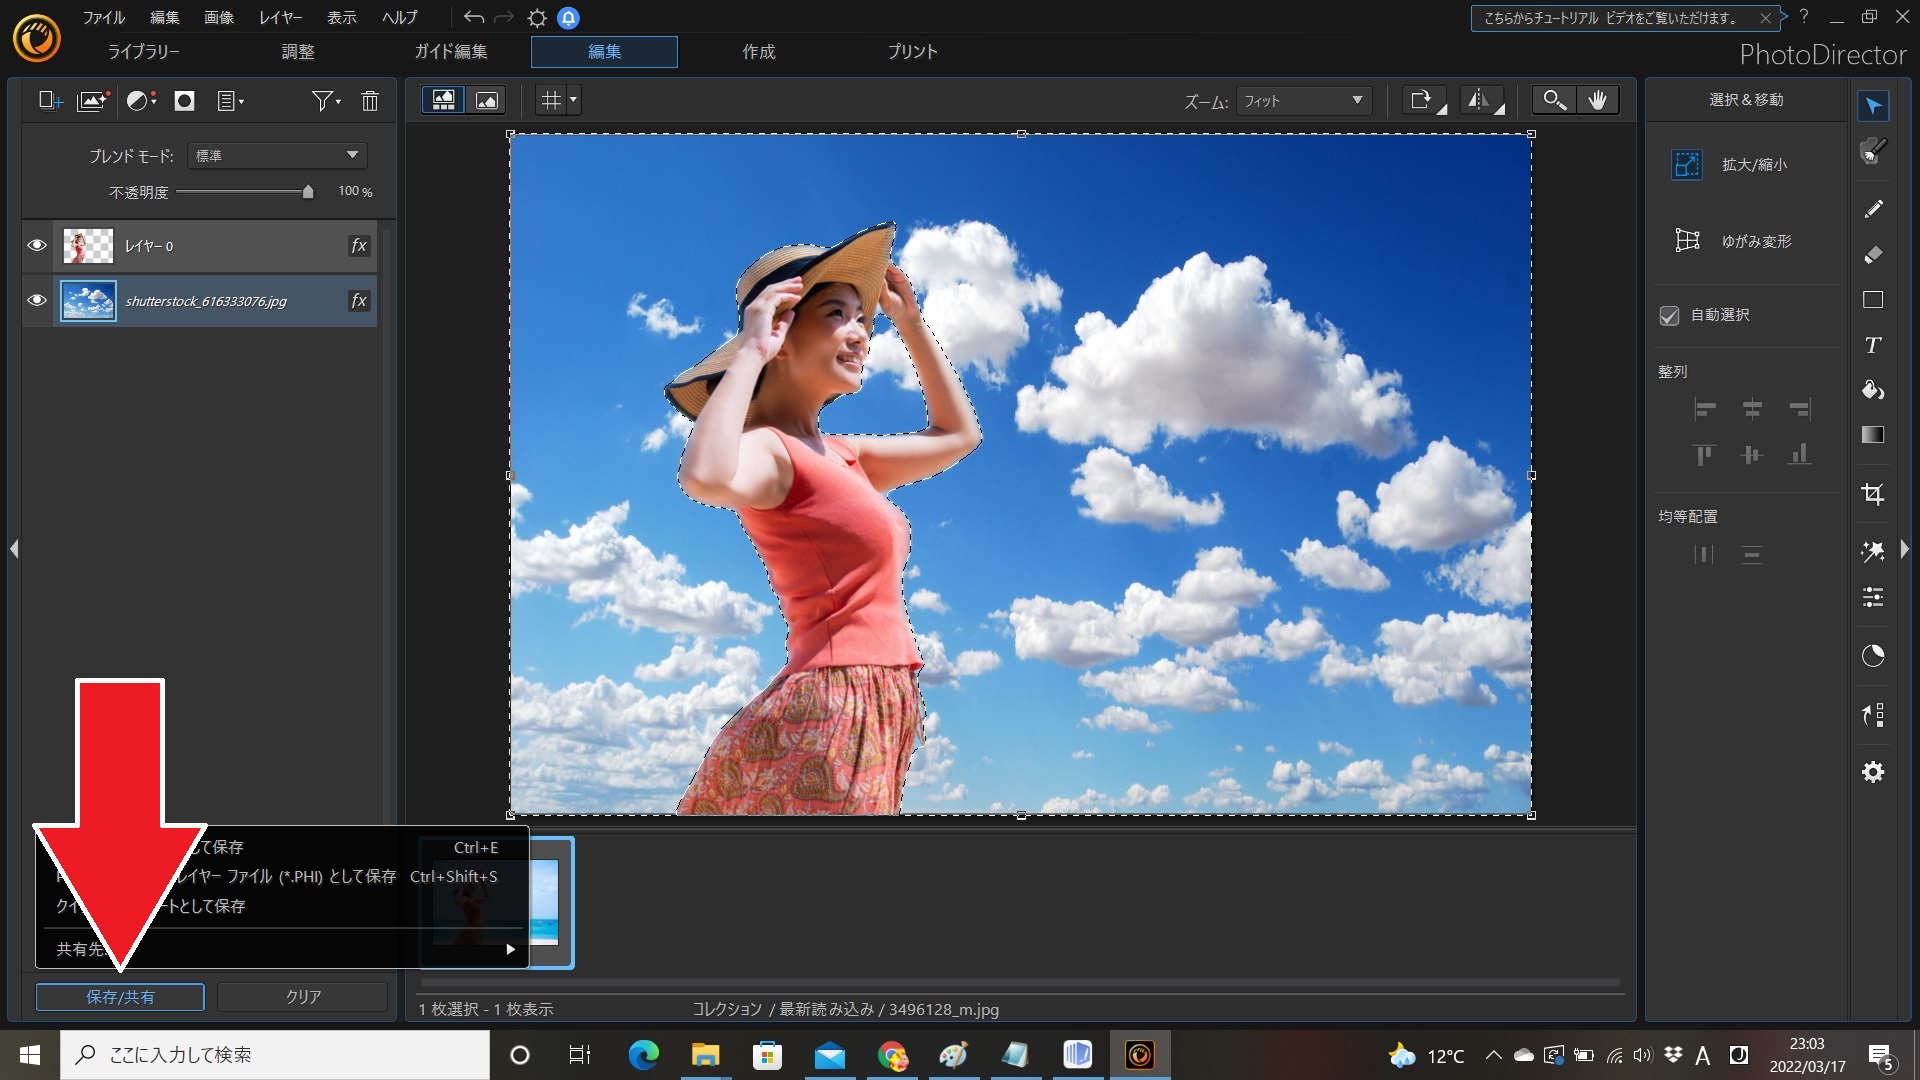The width and height of the screenshot is (1920, 1080).
Task: Toggle visibility of shutterstock_616333076.jpg layer
Action: click(37, 301)
